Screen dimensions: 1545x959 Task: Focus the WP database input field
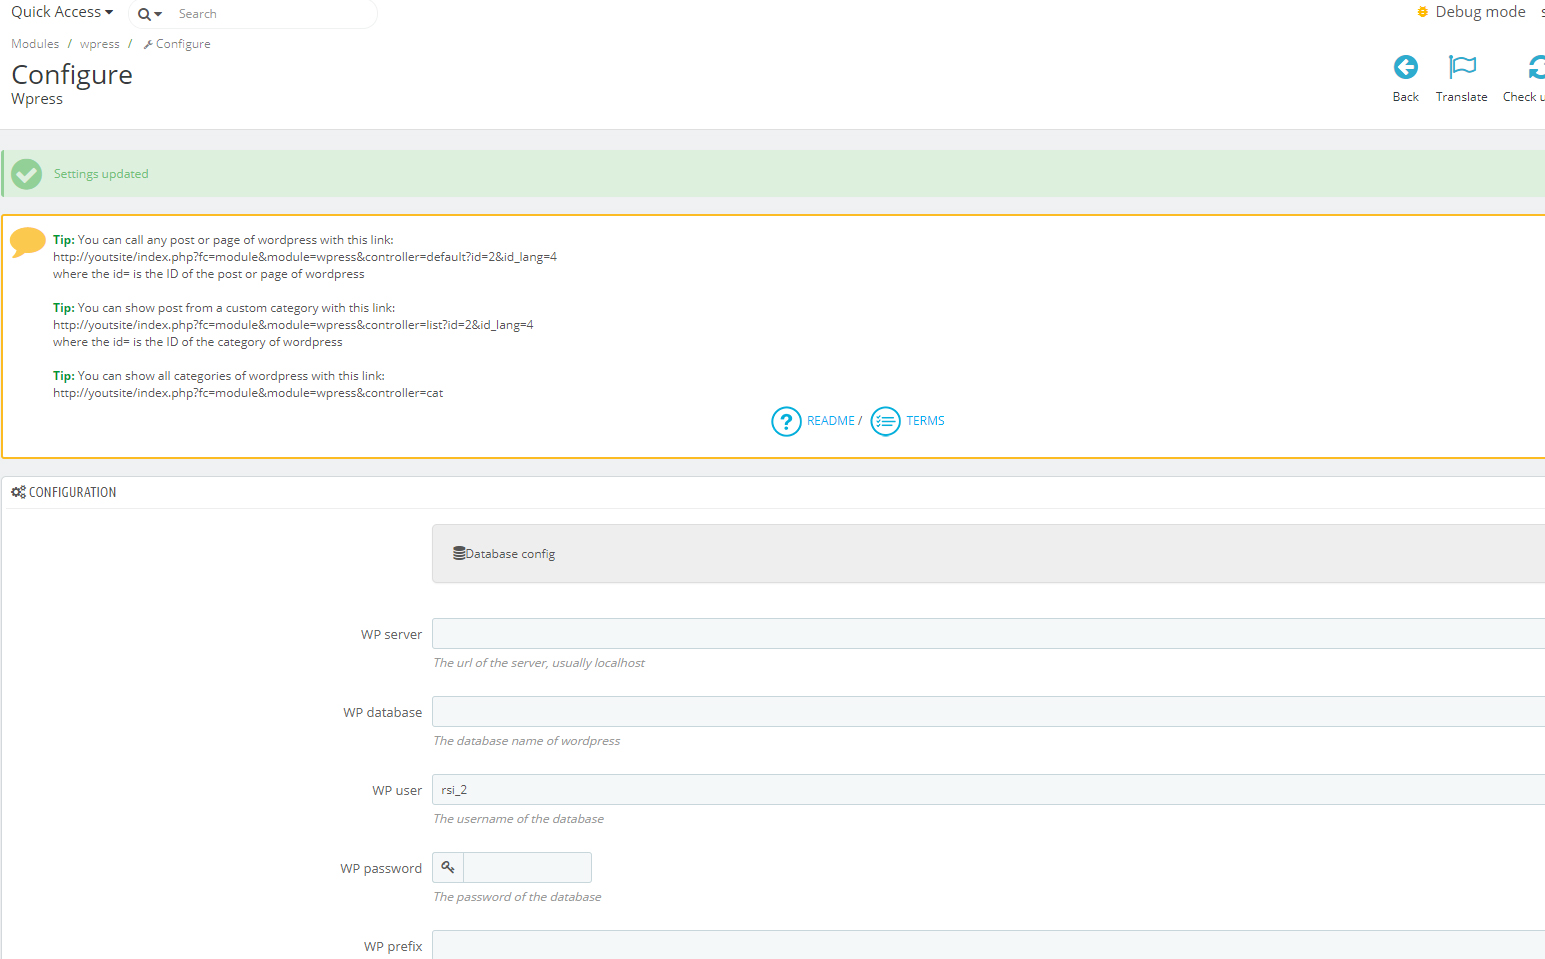988,712
